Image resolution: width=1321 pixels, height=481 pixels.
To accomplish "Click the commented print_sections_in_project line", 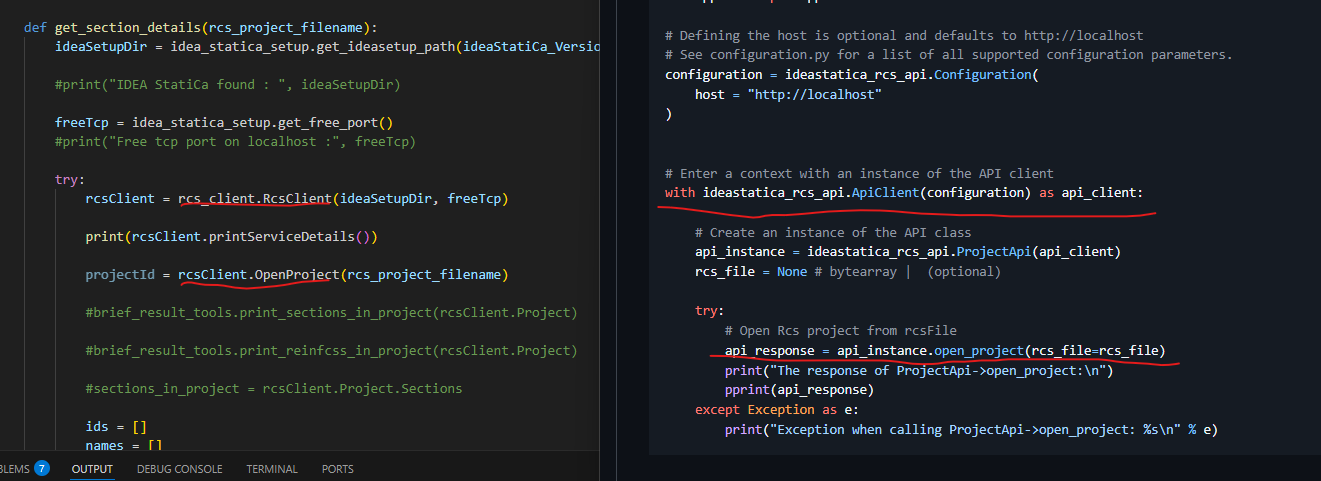I will [x=330, y=313].
